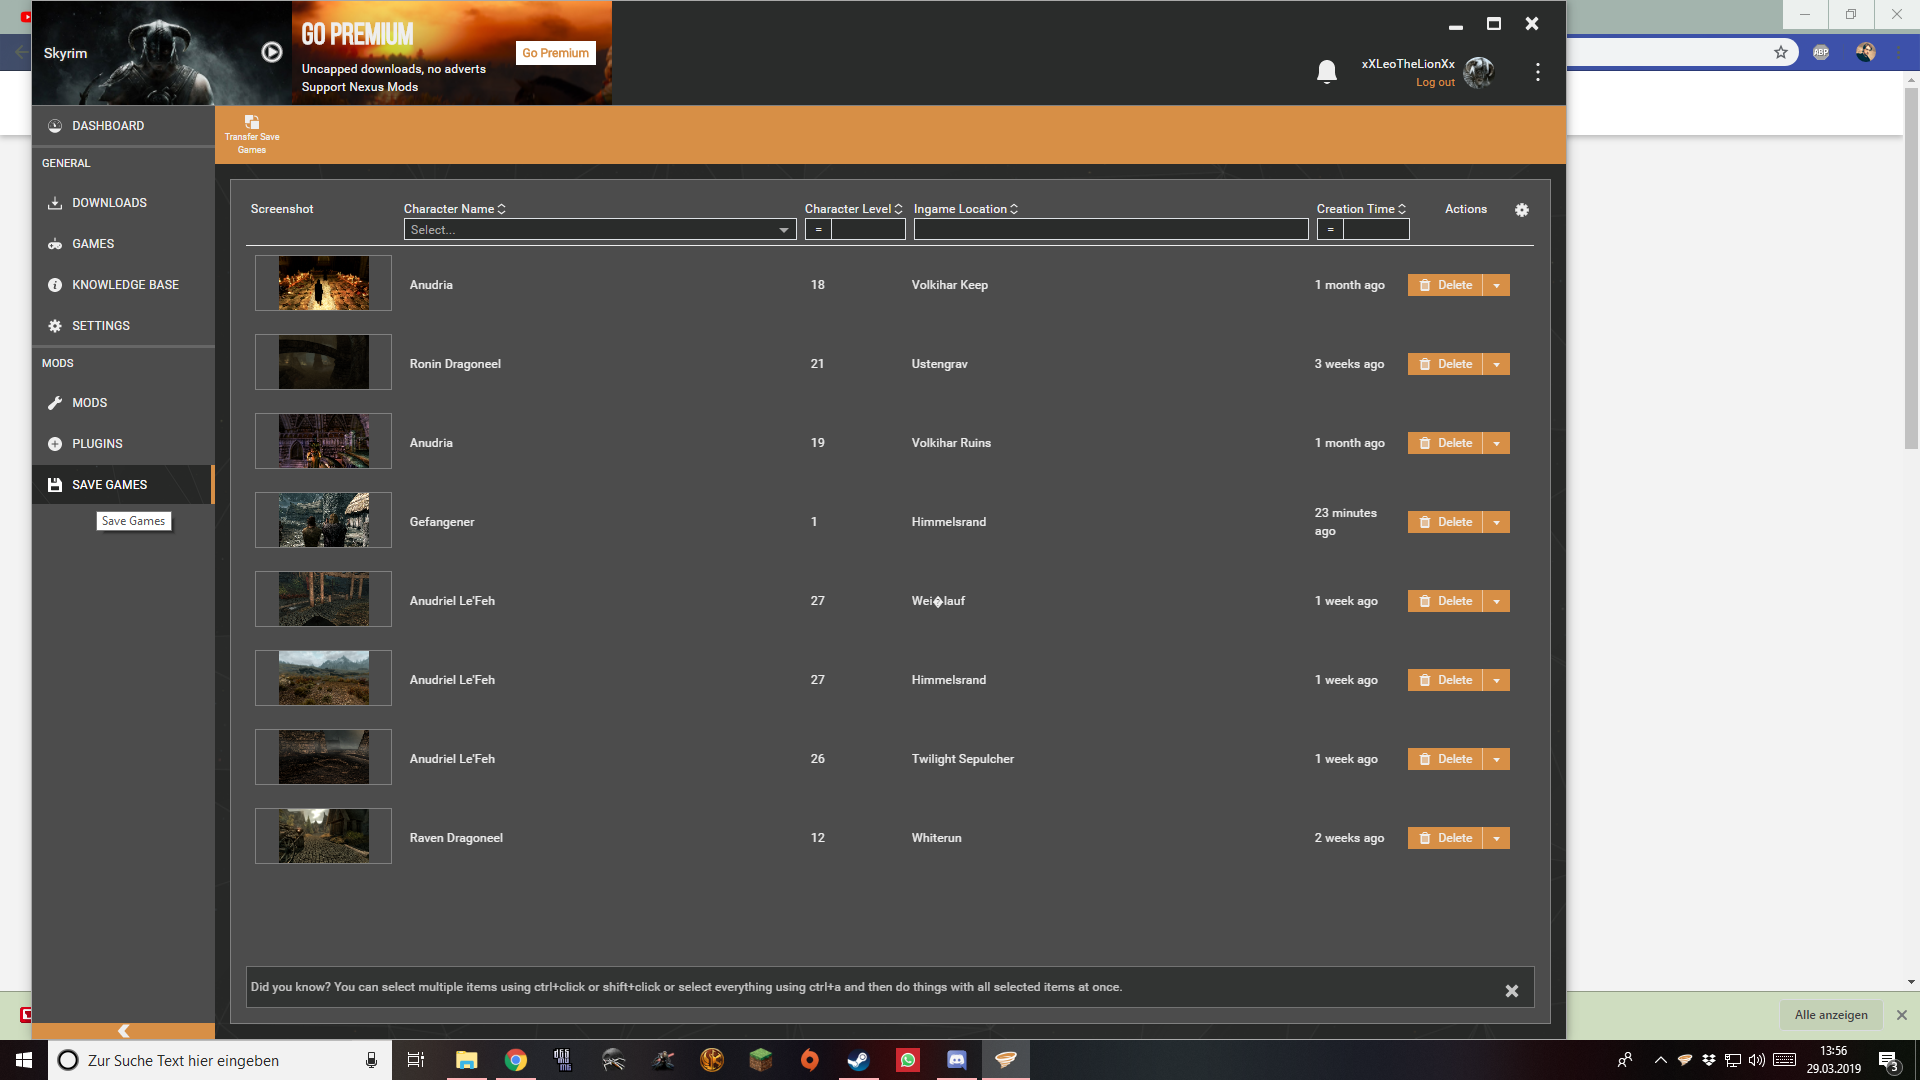Screen dimensions: 1920x1080
Task: Expand delete options for Volkihar Keep save
Action: tap(1496, 285)
